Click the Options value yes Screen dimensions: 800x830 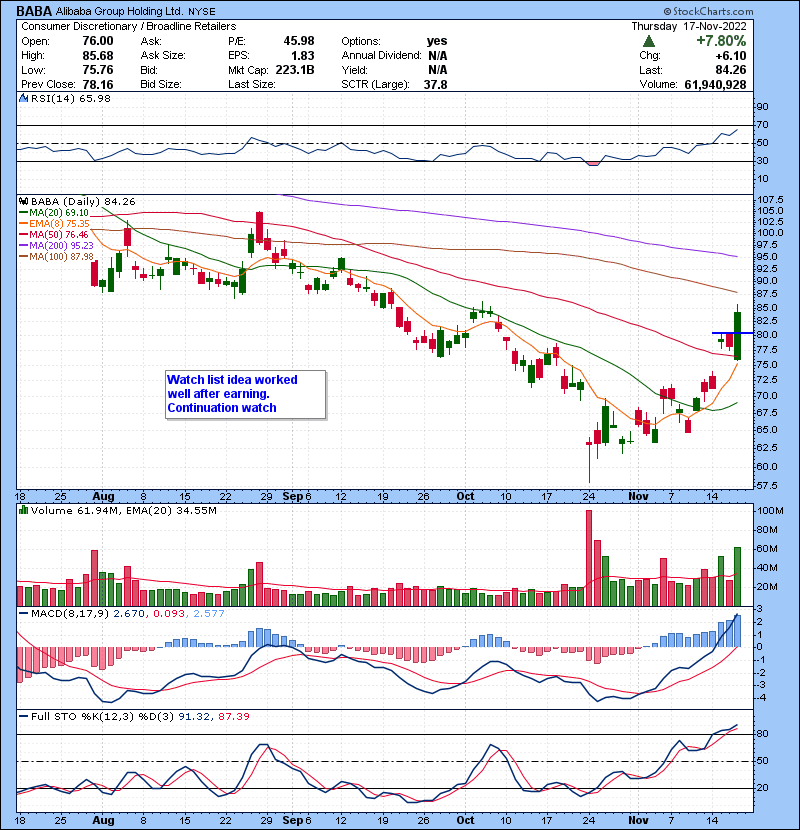[x=437, y=41]
